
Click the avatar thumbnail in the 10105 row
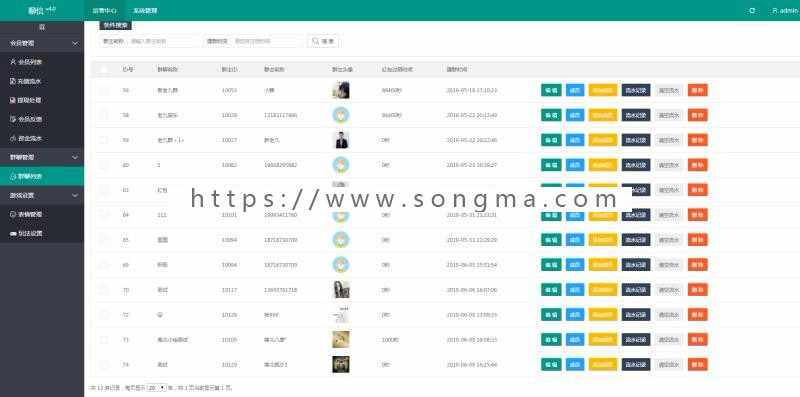[x=341, y=339]
